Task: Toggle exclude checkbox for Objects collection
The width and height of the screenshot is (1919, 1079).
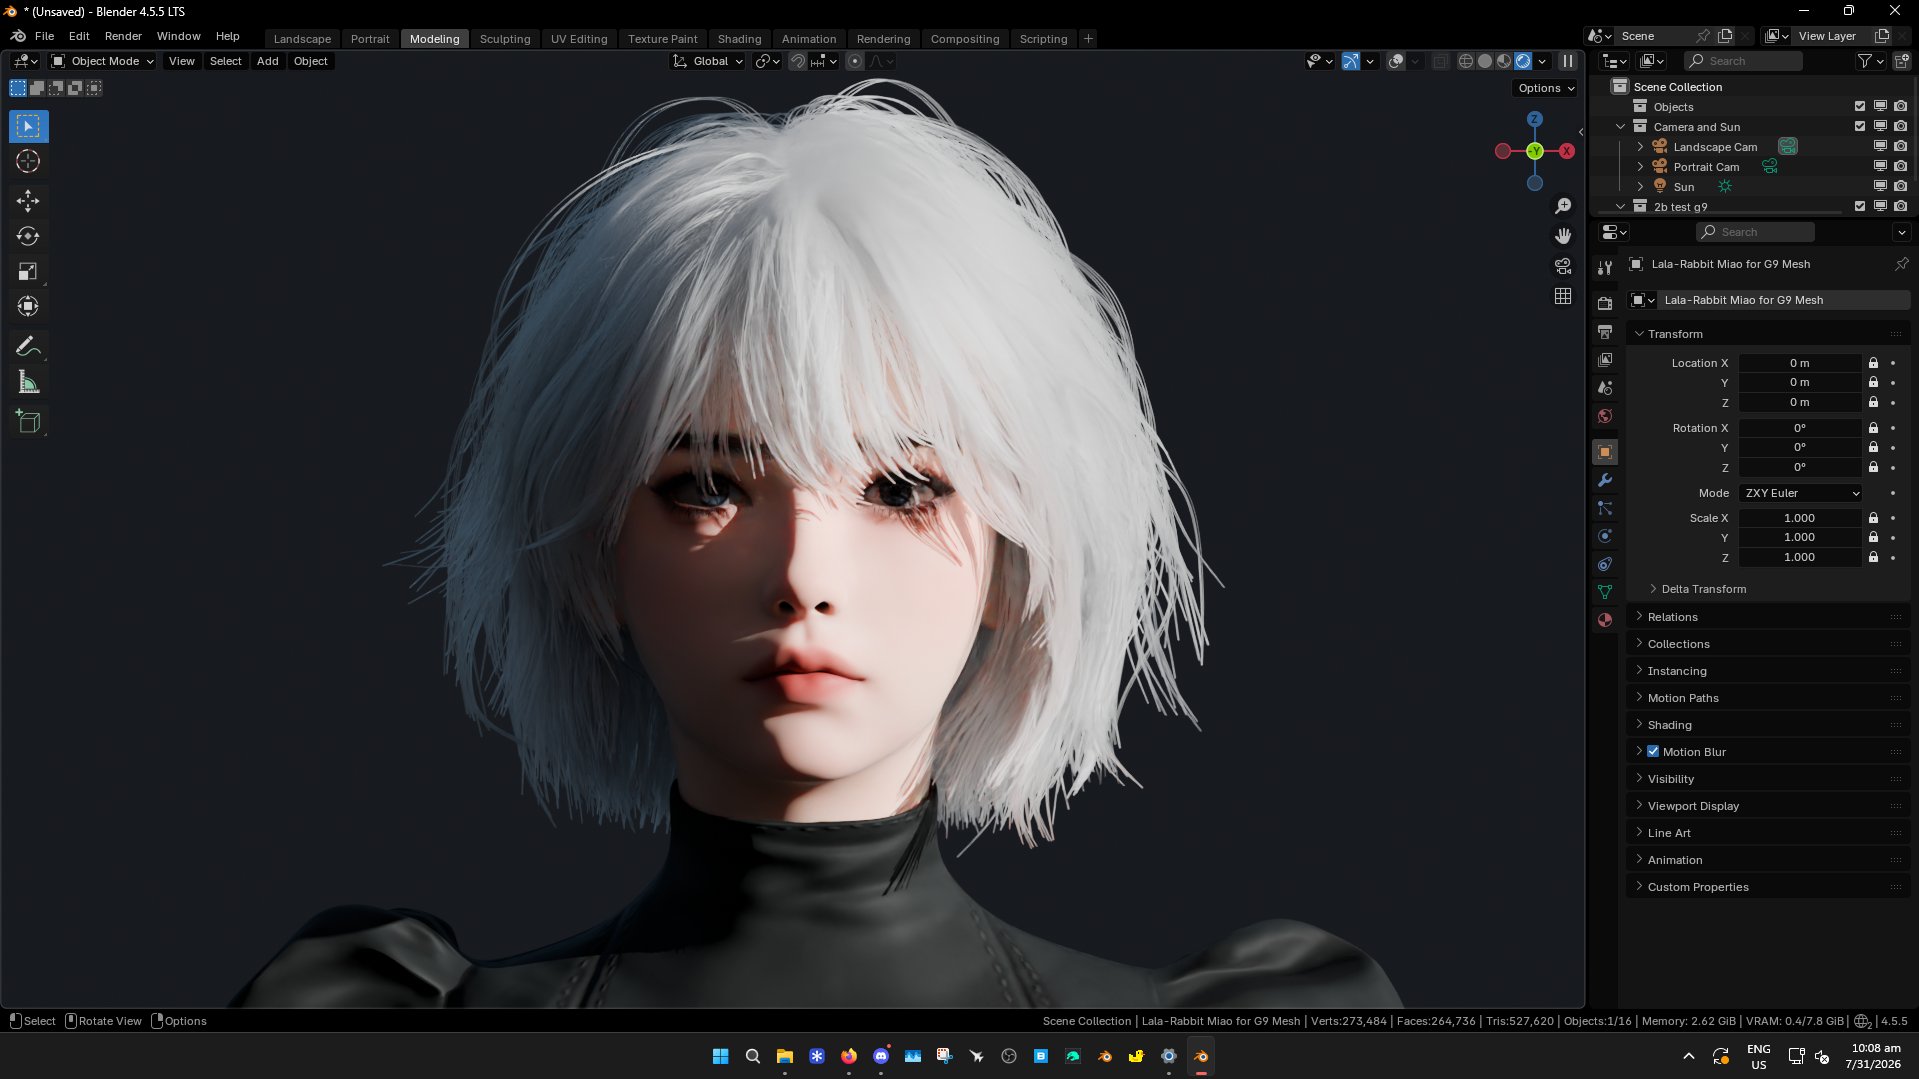Action: (1860, 107)
